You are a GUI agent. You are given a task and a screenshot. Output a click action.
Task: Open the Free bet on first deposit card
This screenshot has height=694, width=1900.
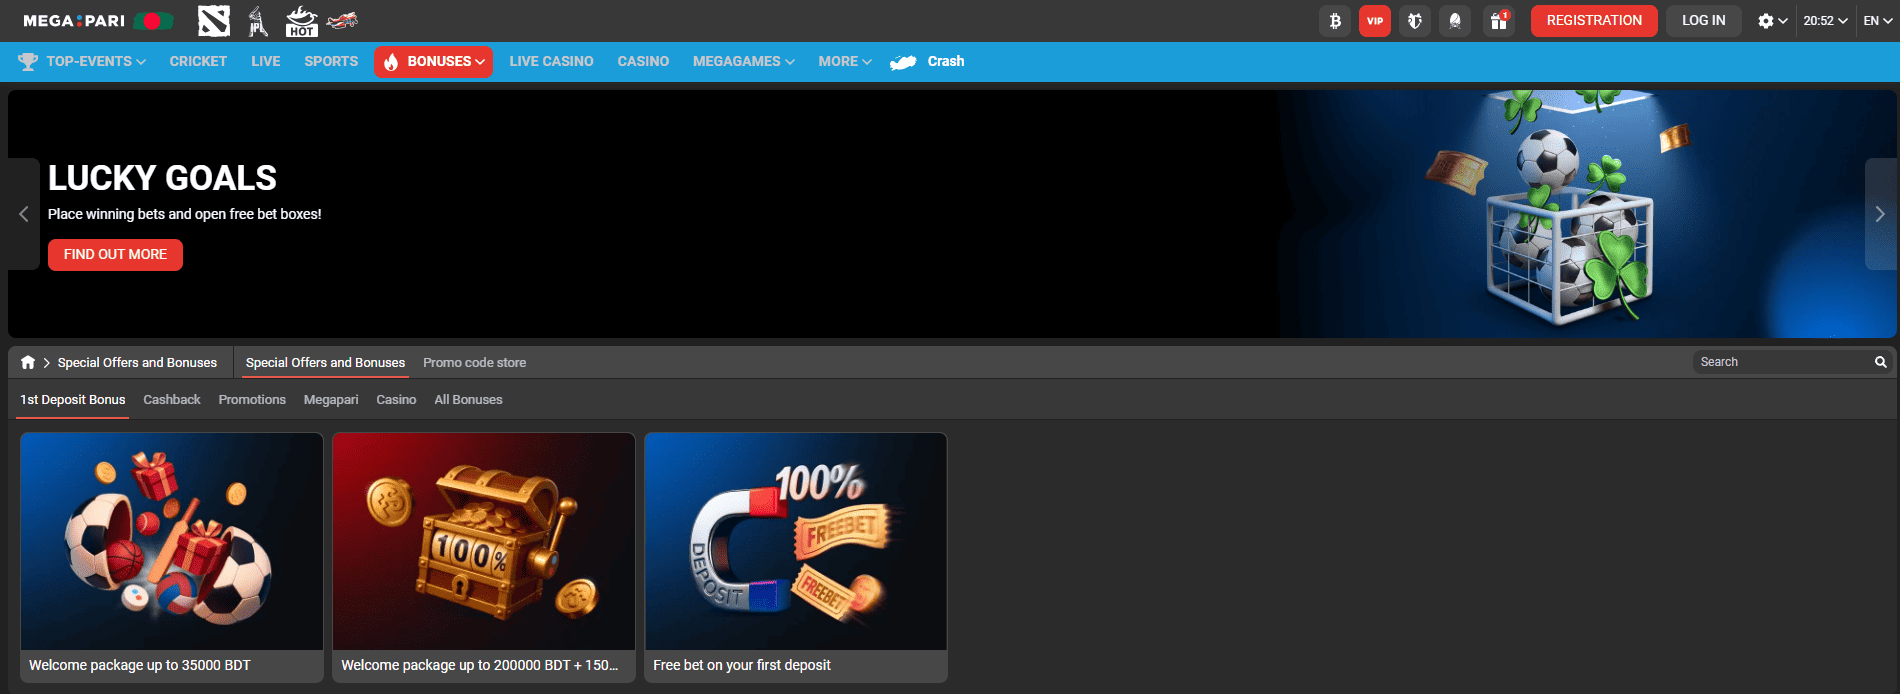click(795, 557)
